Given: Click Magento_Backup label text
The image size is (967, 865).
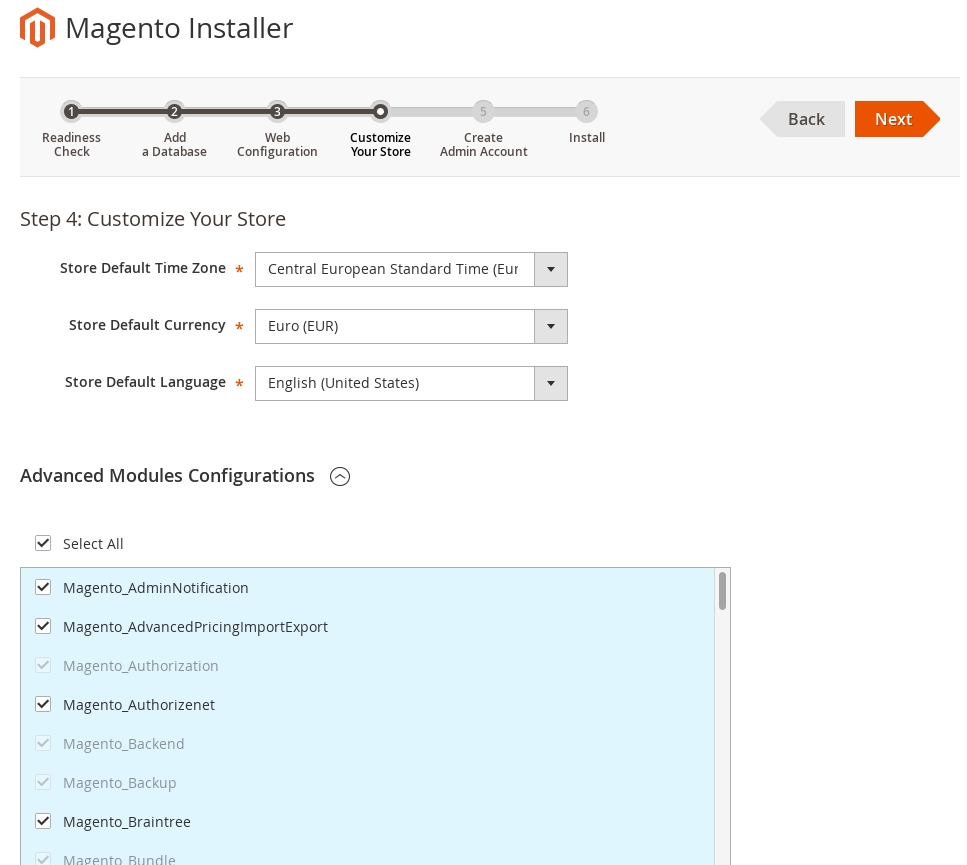Looking at the screenshot, I should pos(120,783).
